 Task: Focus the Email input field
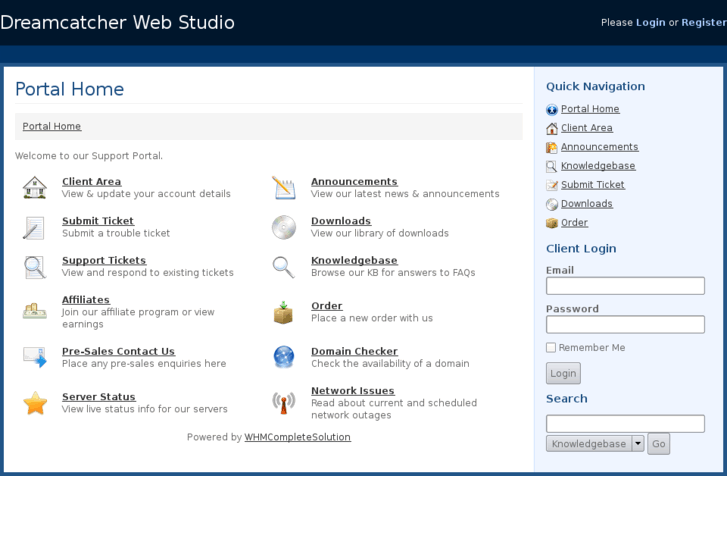(625, 286)
